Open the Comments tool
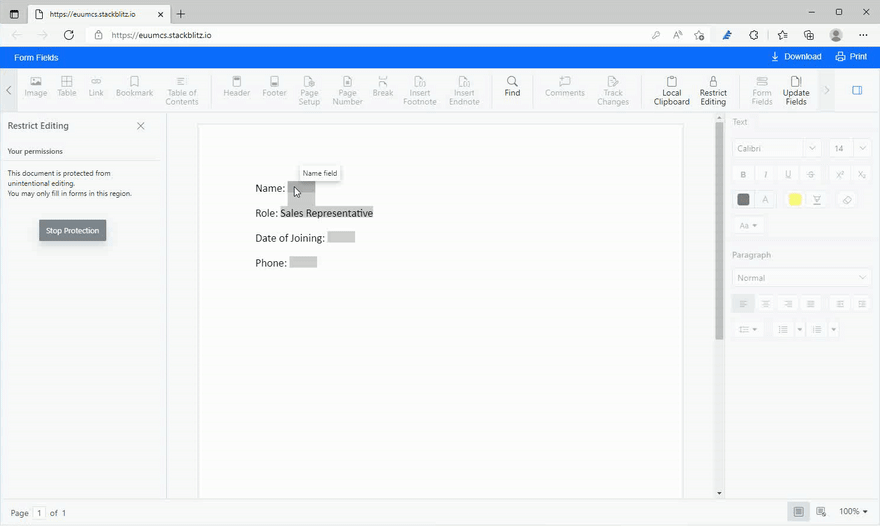The width and height of the screenshot is (880, 526). [565, 87]
